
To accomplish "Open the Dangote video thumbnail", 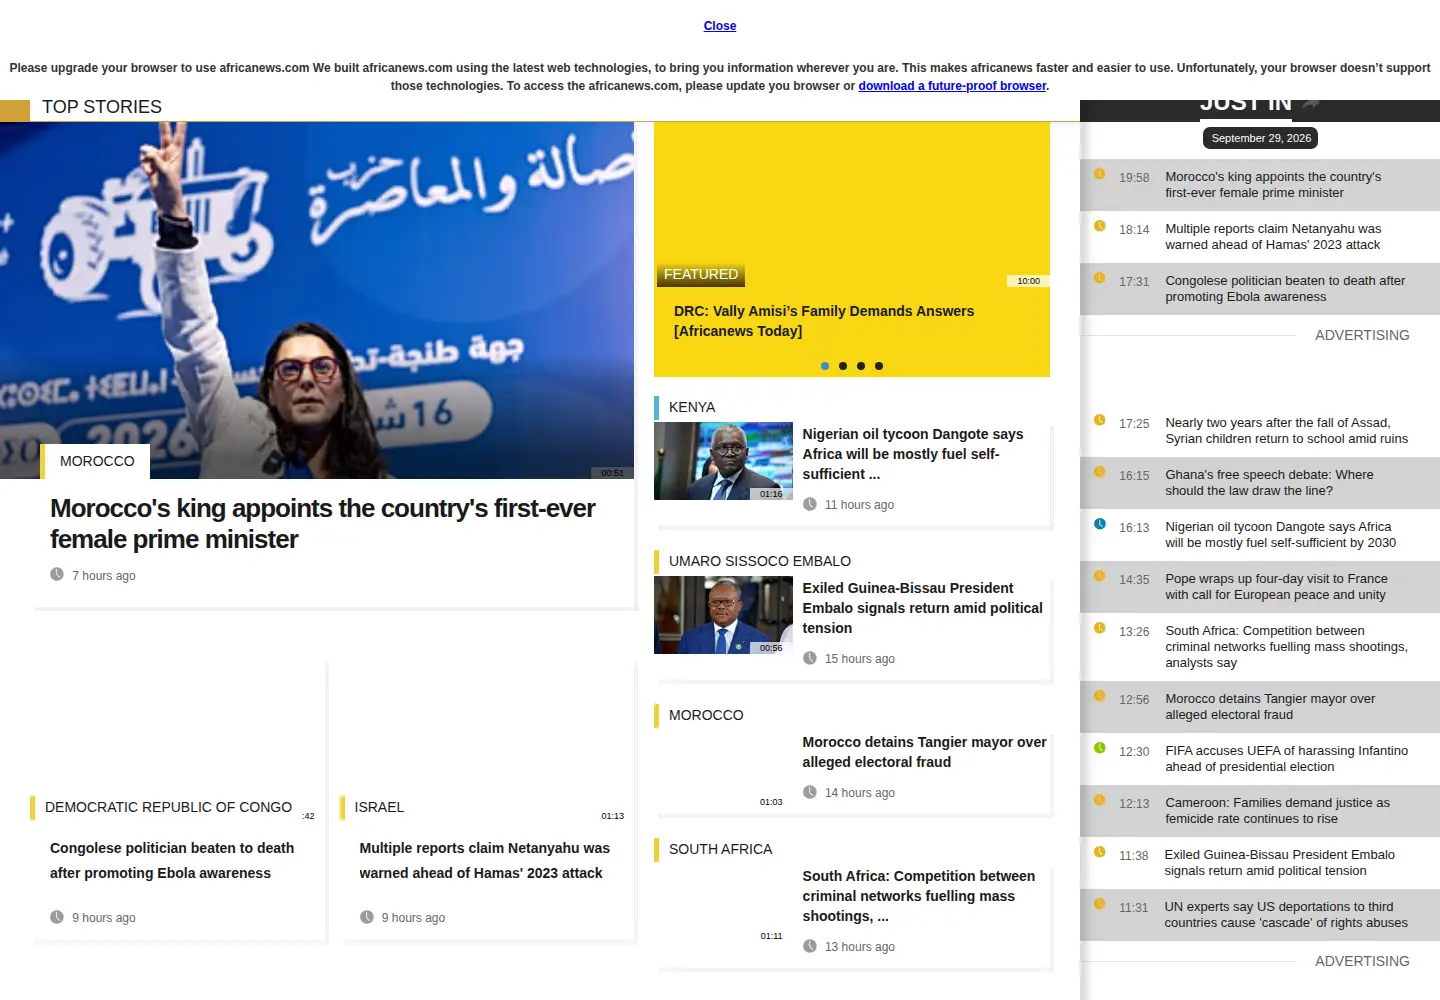I will [723, 461].
